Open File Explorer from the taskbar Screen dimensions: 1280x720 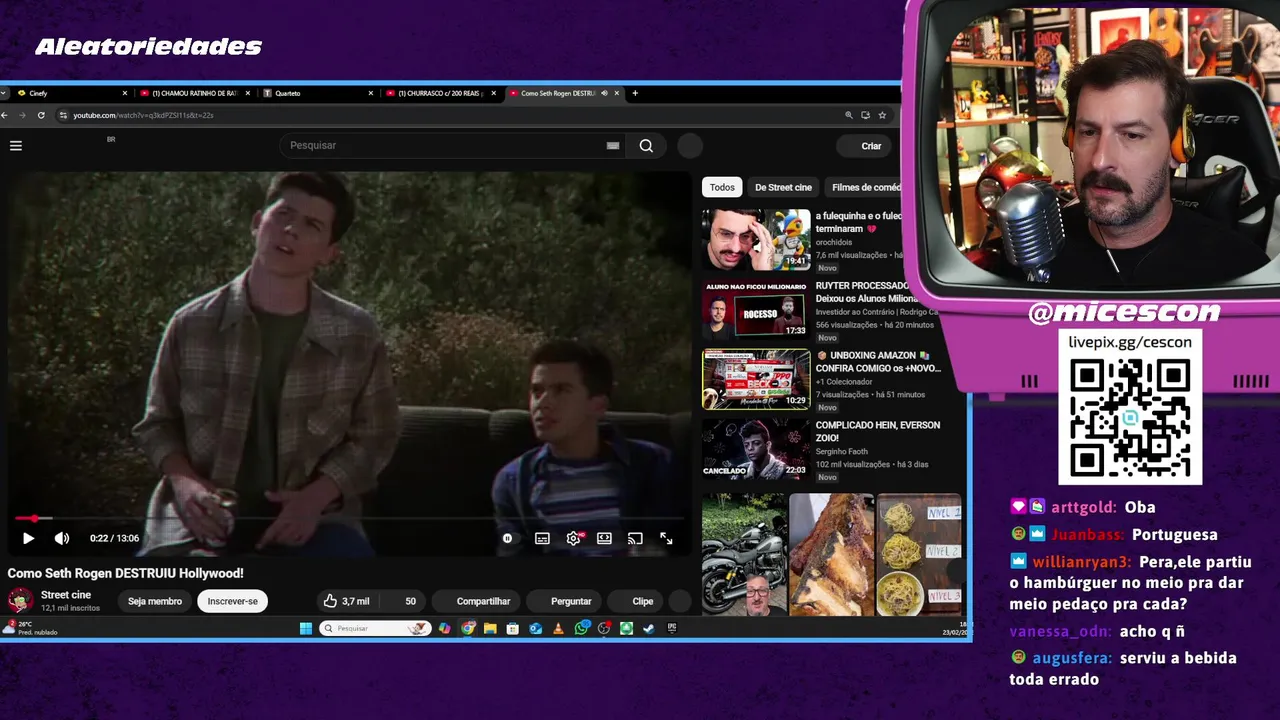pos(490,628)
